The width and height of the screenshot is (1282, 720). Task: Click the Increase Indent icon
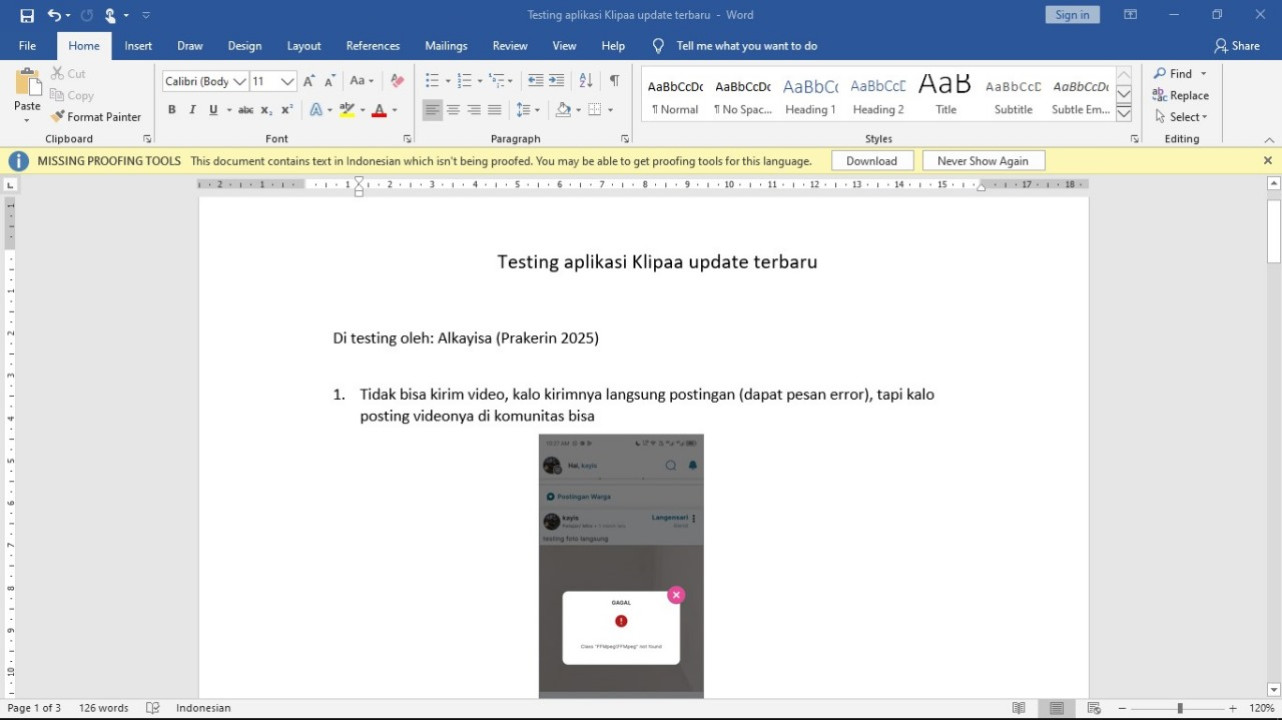point(556,81)
